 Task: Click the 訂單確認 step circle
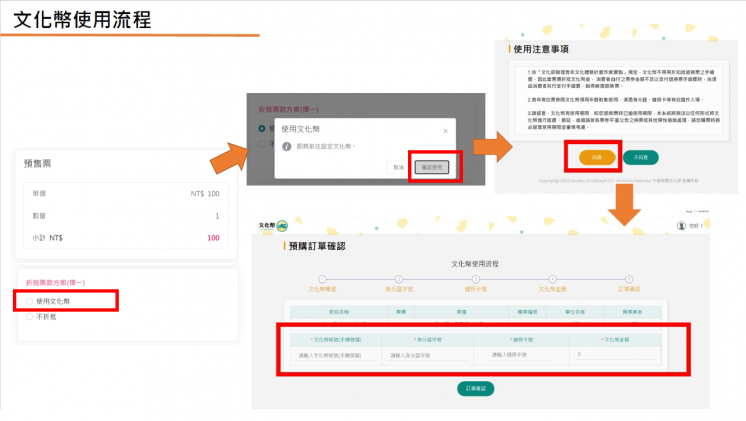(x=628, y=277)
